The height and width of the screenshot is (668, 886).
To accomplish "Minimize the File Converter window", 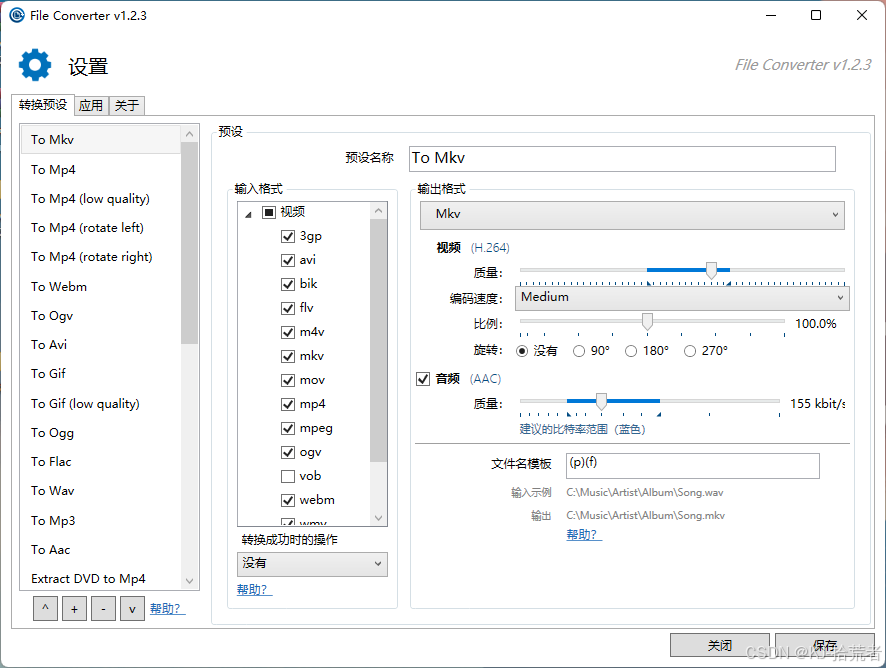I will click(x=771, y=15).
